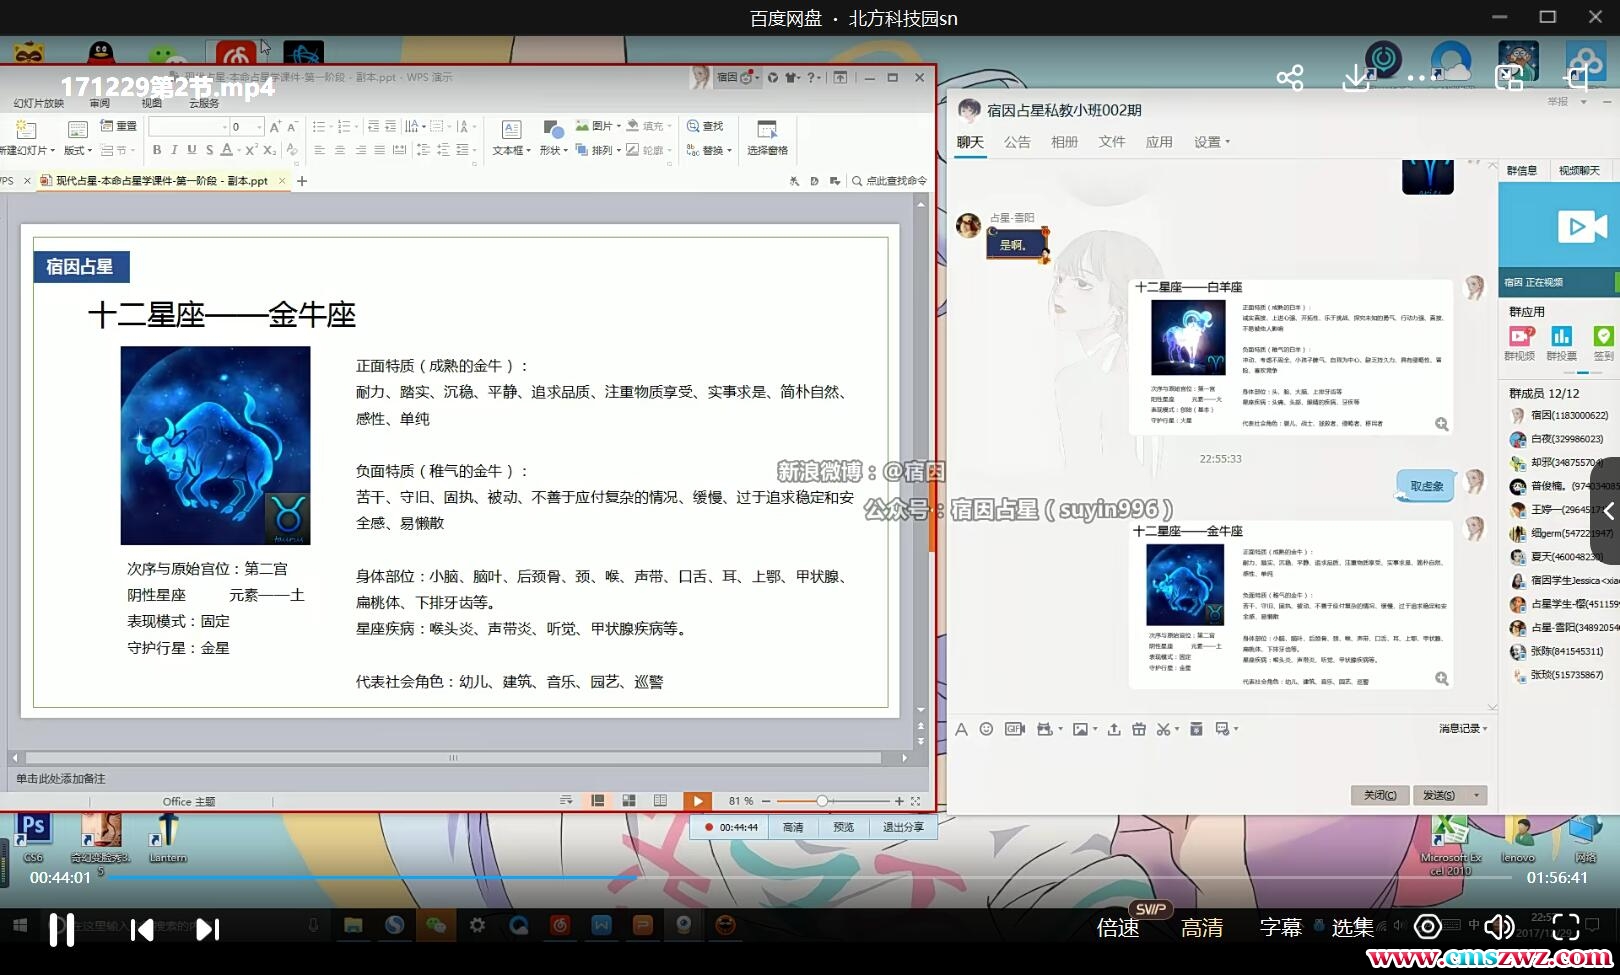Mute audio using the speaker icon

pos(1498,927)
